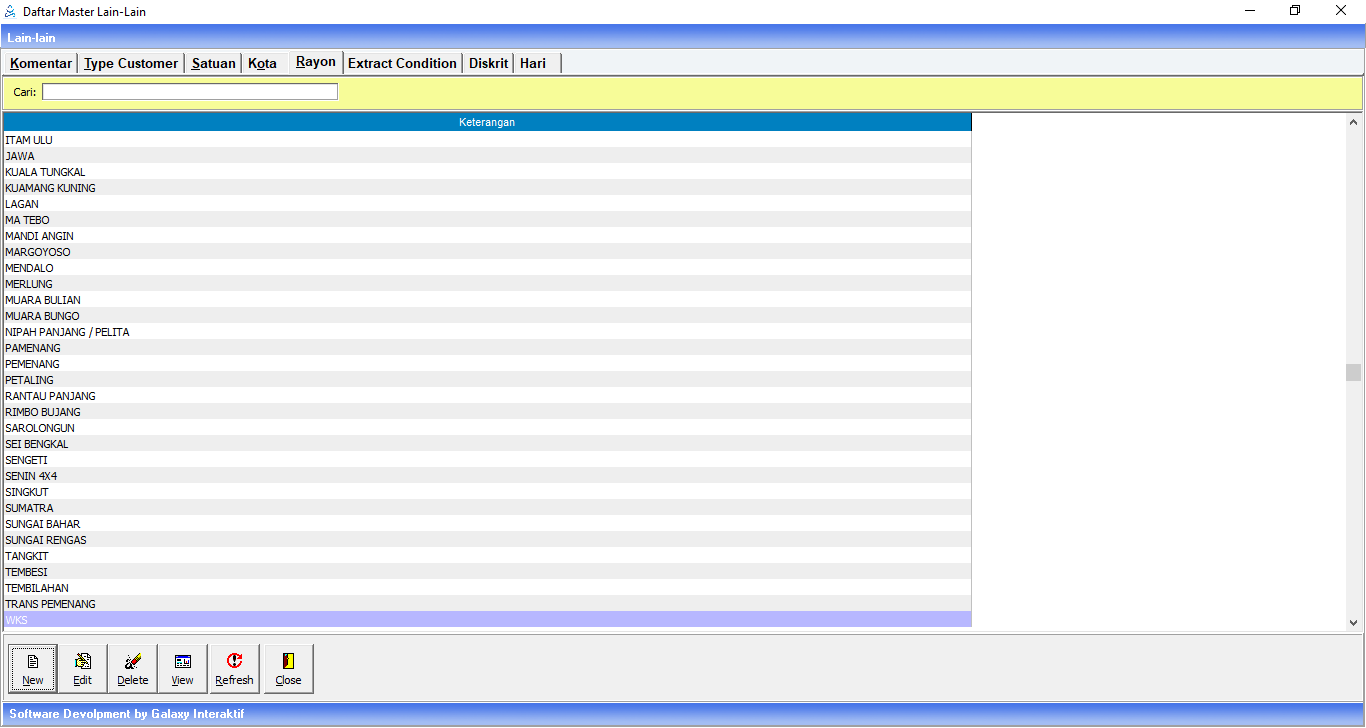This screenshot has width=1366, height=728.
Task: Switch to the Komentar tab
Action: tap(41, 63)
